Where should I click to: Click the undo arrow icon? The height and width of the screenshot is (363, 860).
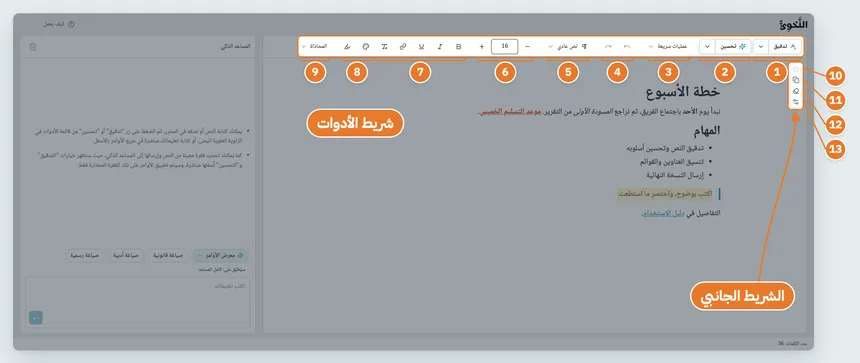pos(627,47)
